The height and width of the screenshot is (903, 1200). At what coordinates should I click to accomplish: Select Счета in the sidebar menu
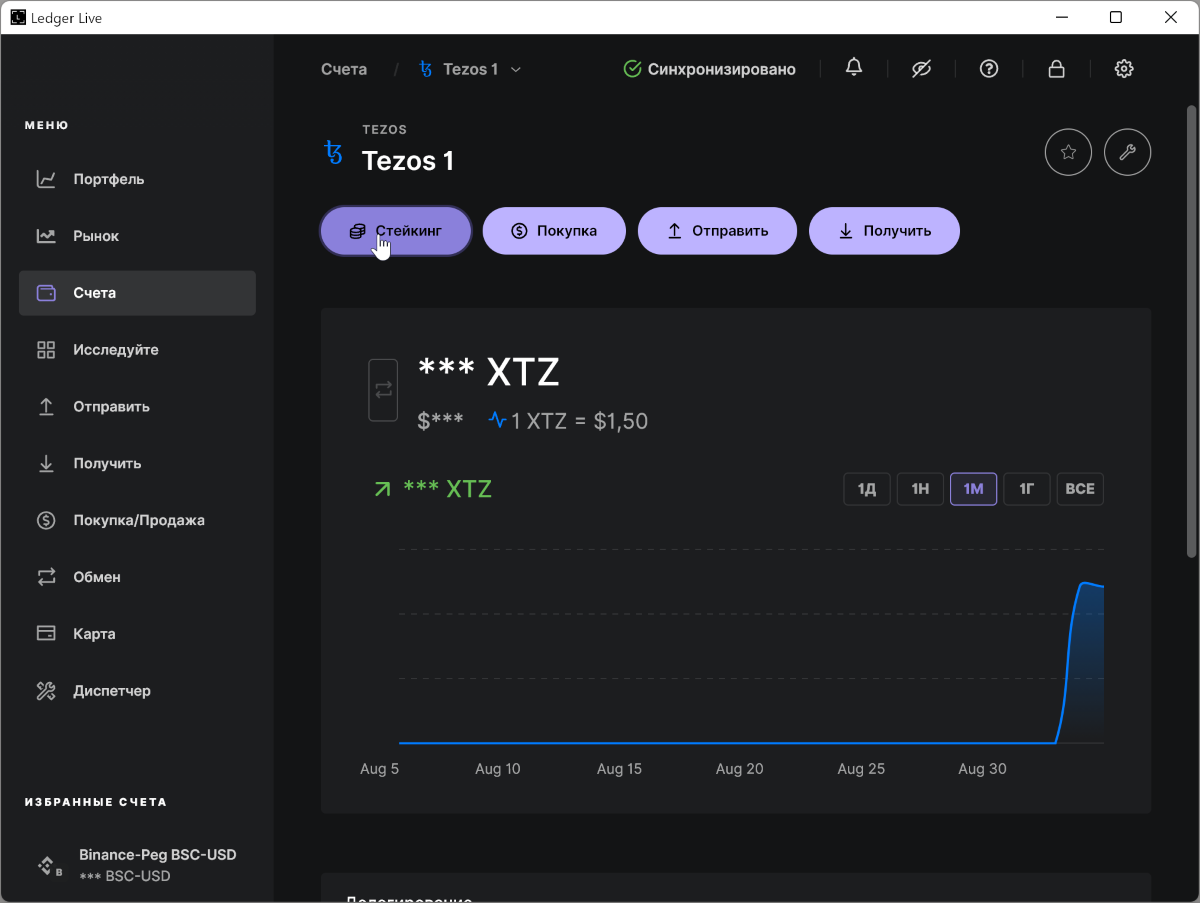click(x=137, y=293)
